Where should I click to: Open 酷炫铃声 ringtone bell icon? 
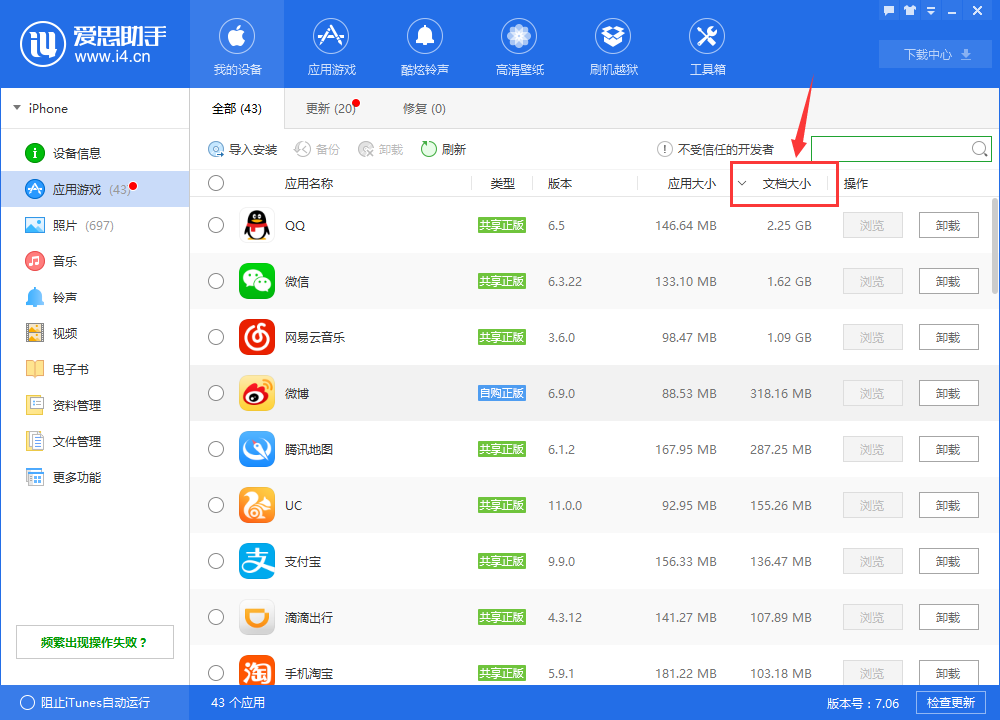click(x=424, y=38)
